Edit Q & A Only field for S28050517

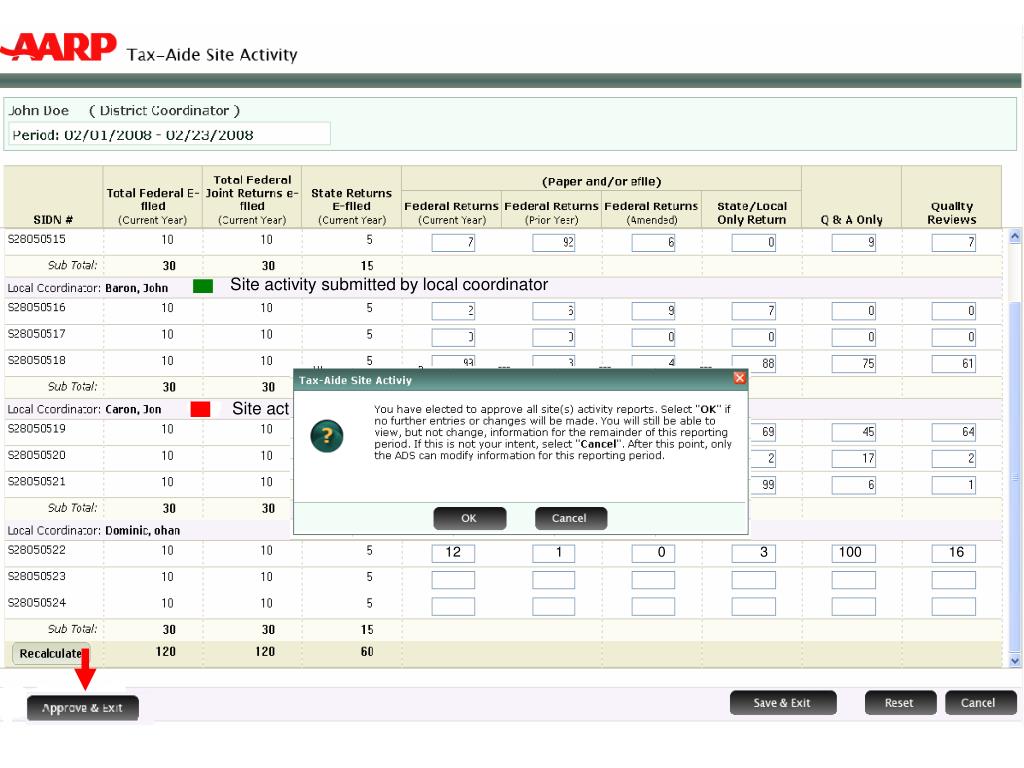854,337
